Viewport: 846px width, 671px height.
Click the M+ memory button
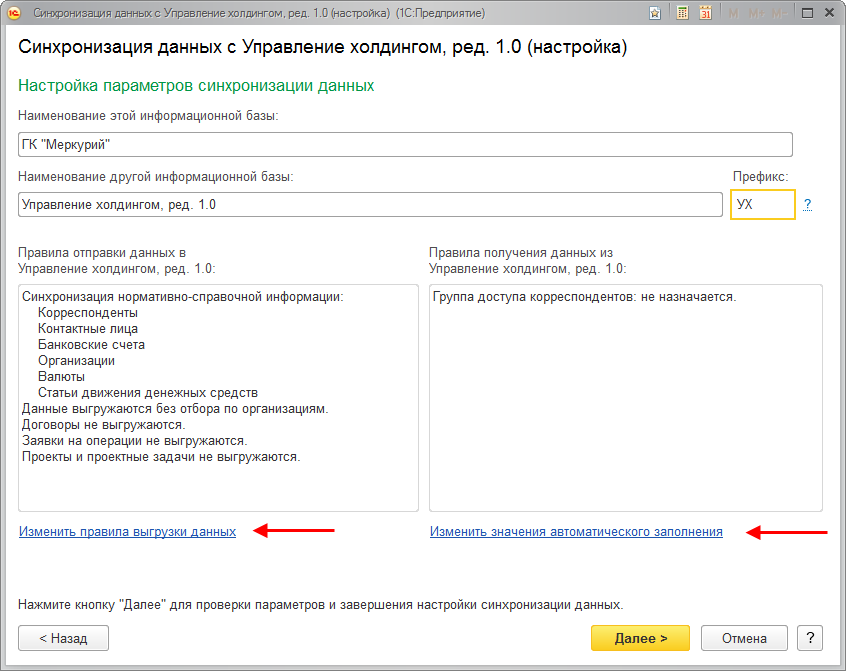point(756,13)
